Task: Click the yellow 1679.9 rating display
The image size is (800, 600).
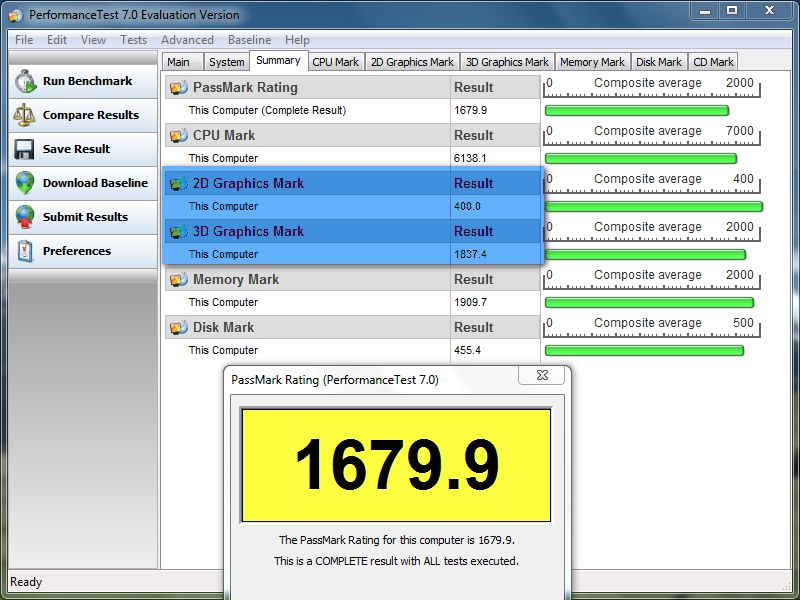Action: pos(396,465)
